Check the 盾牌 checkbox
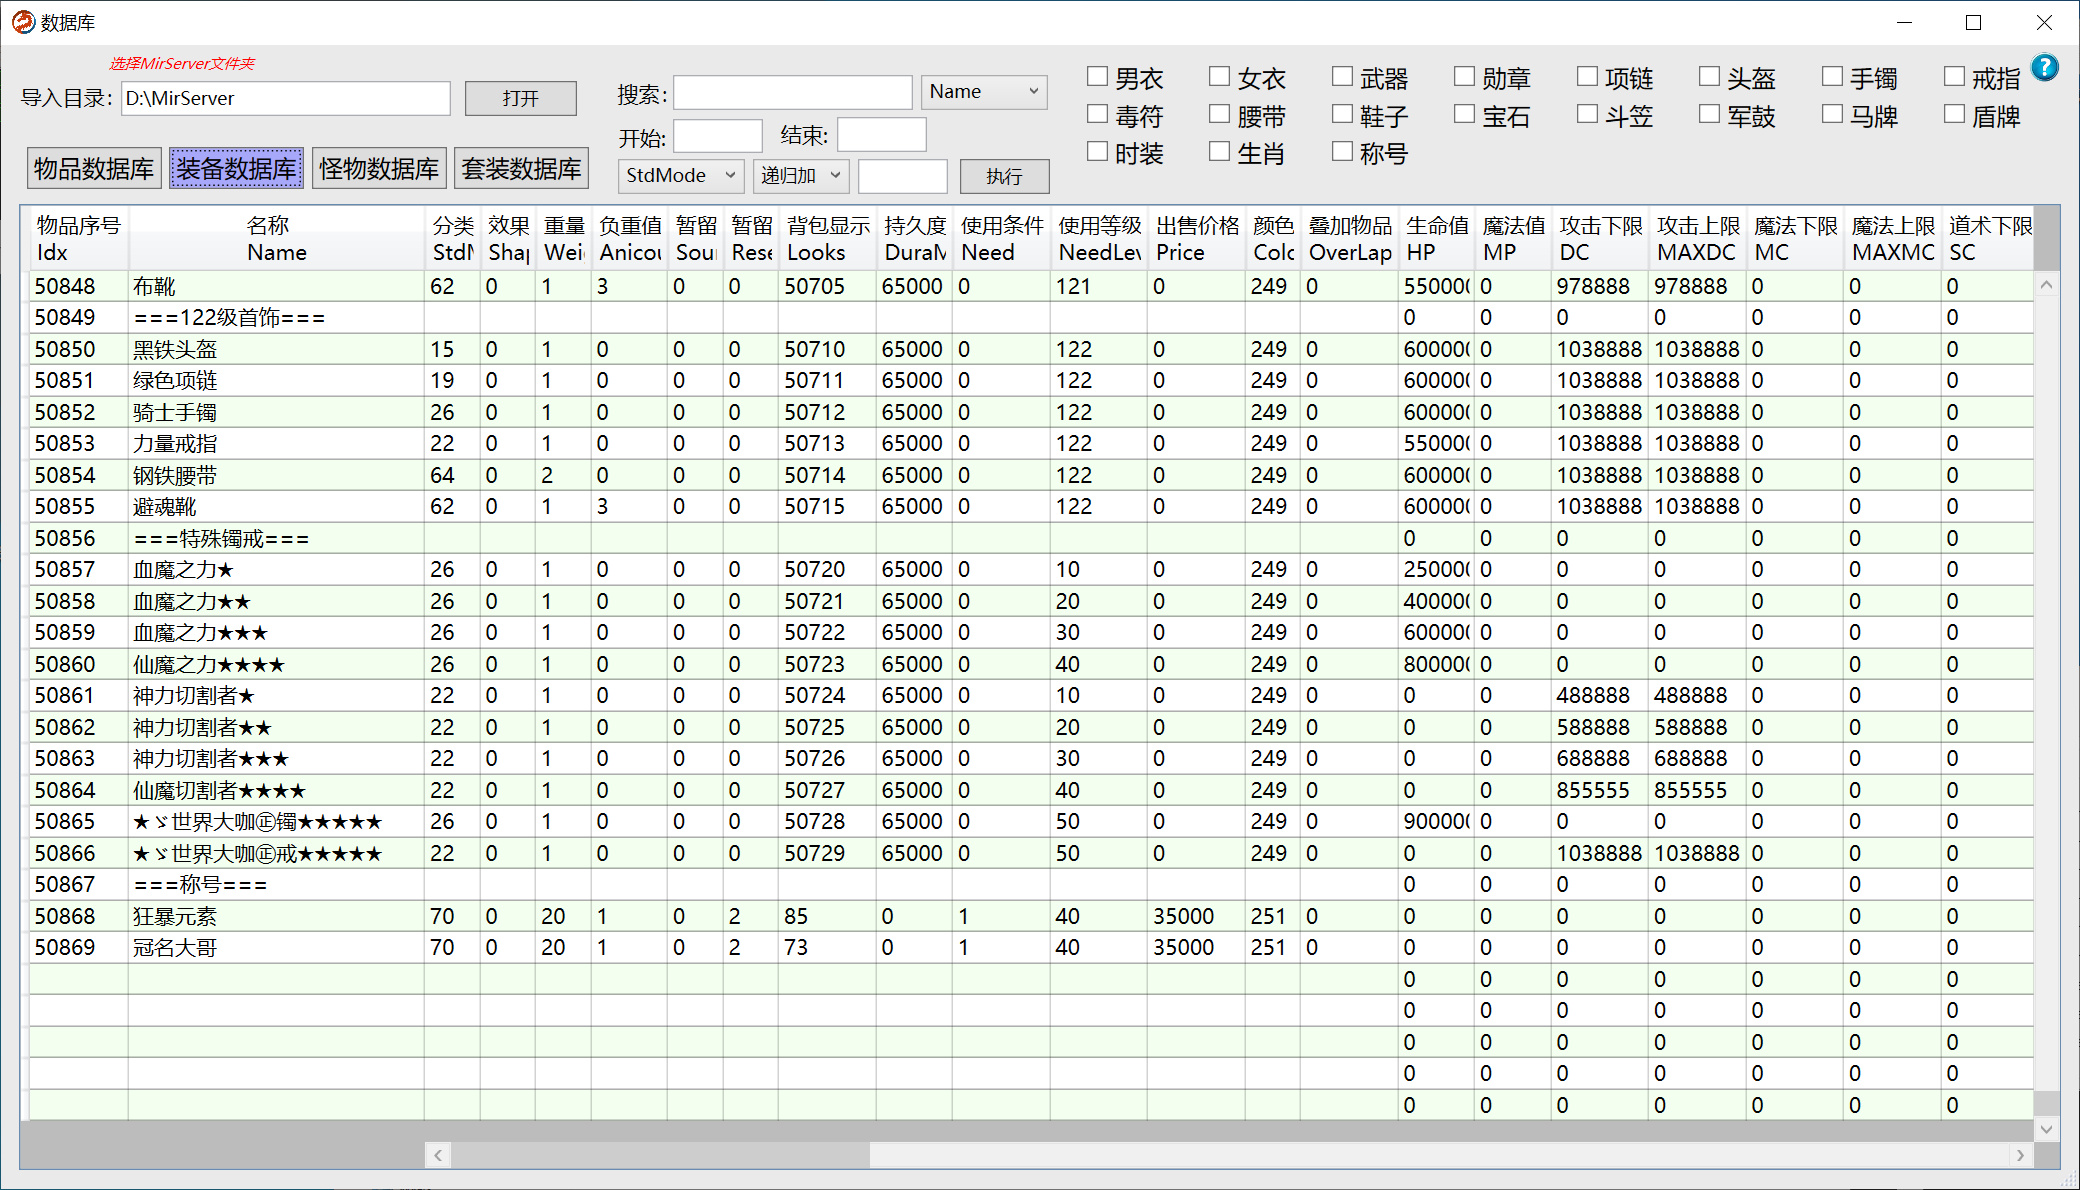This screenshot has width=2080, height=1190. [x=1954, y=115]
